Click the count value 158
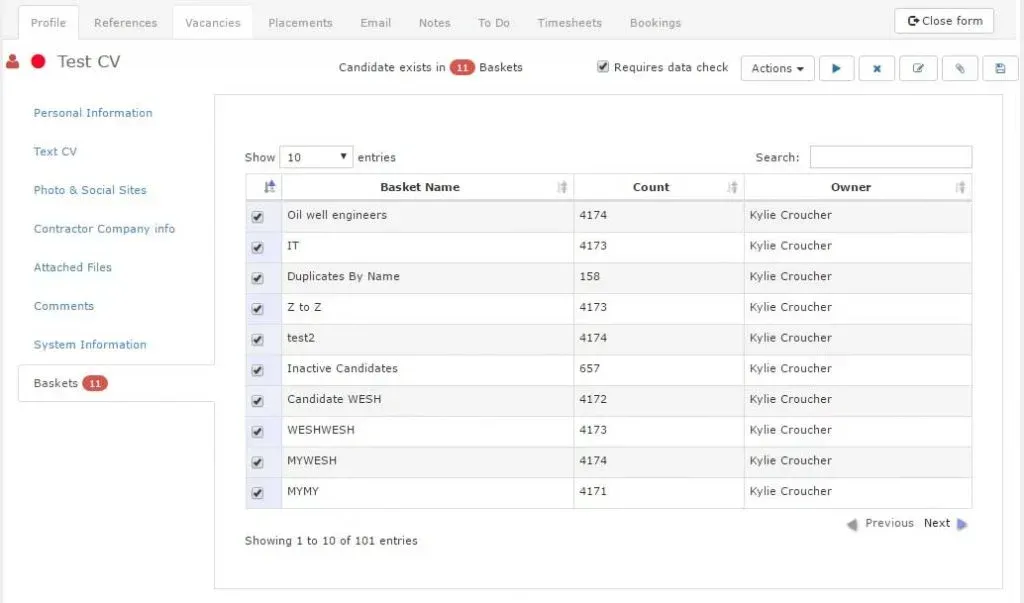Image resolution: width=1024 pixels, height=603 pixels. pos(590,276)
